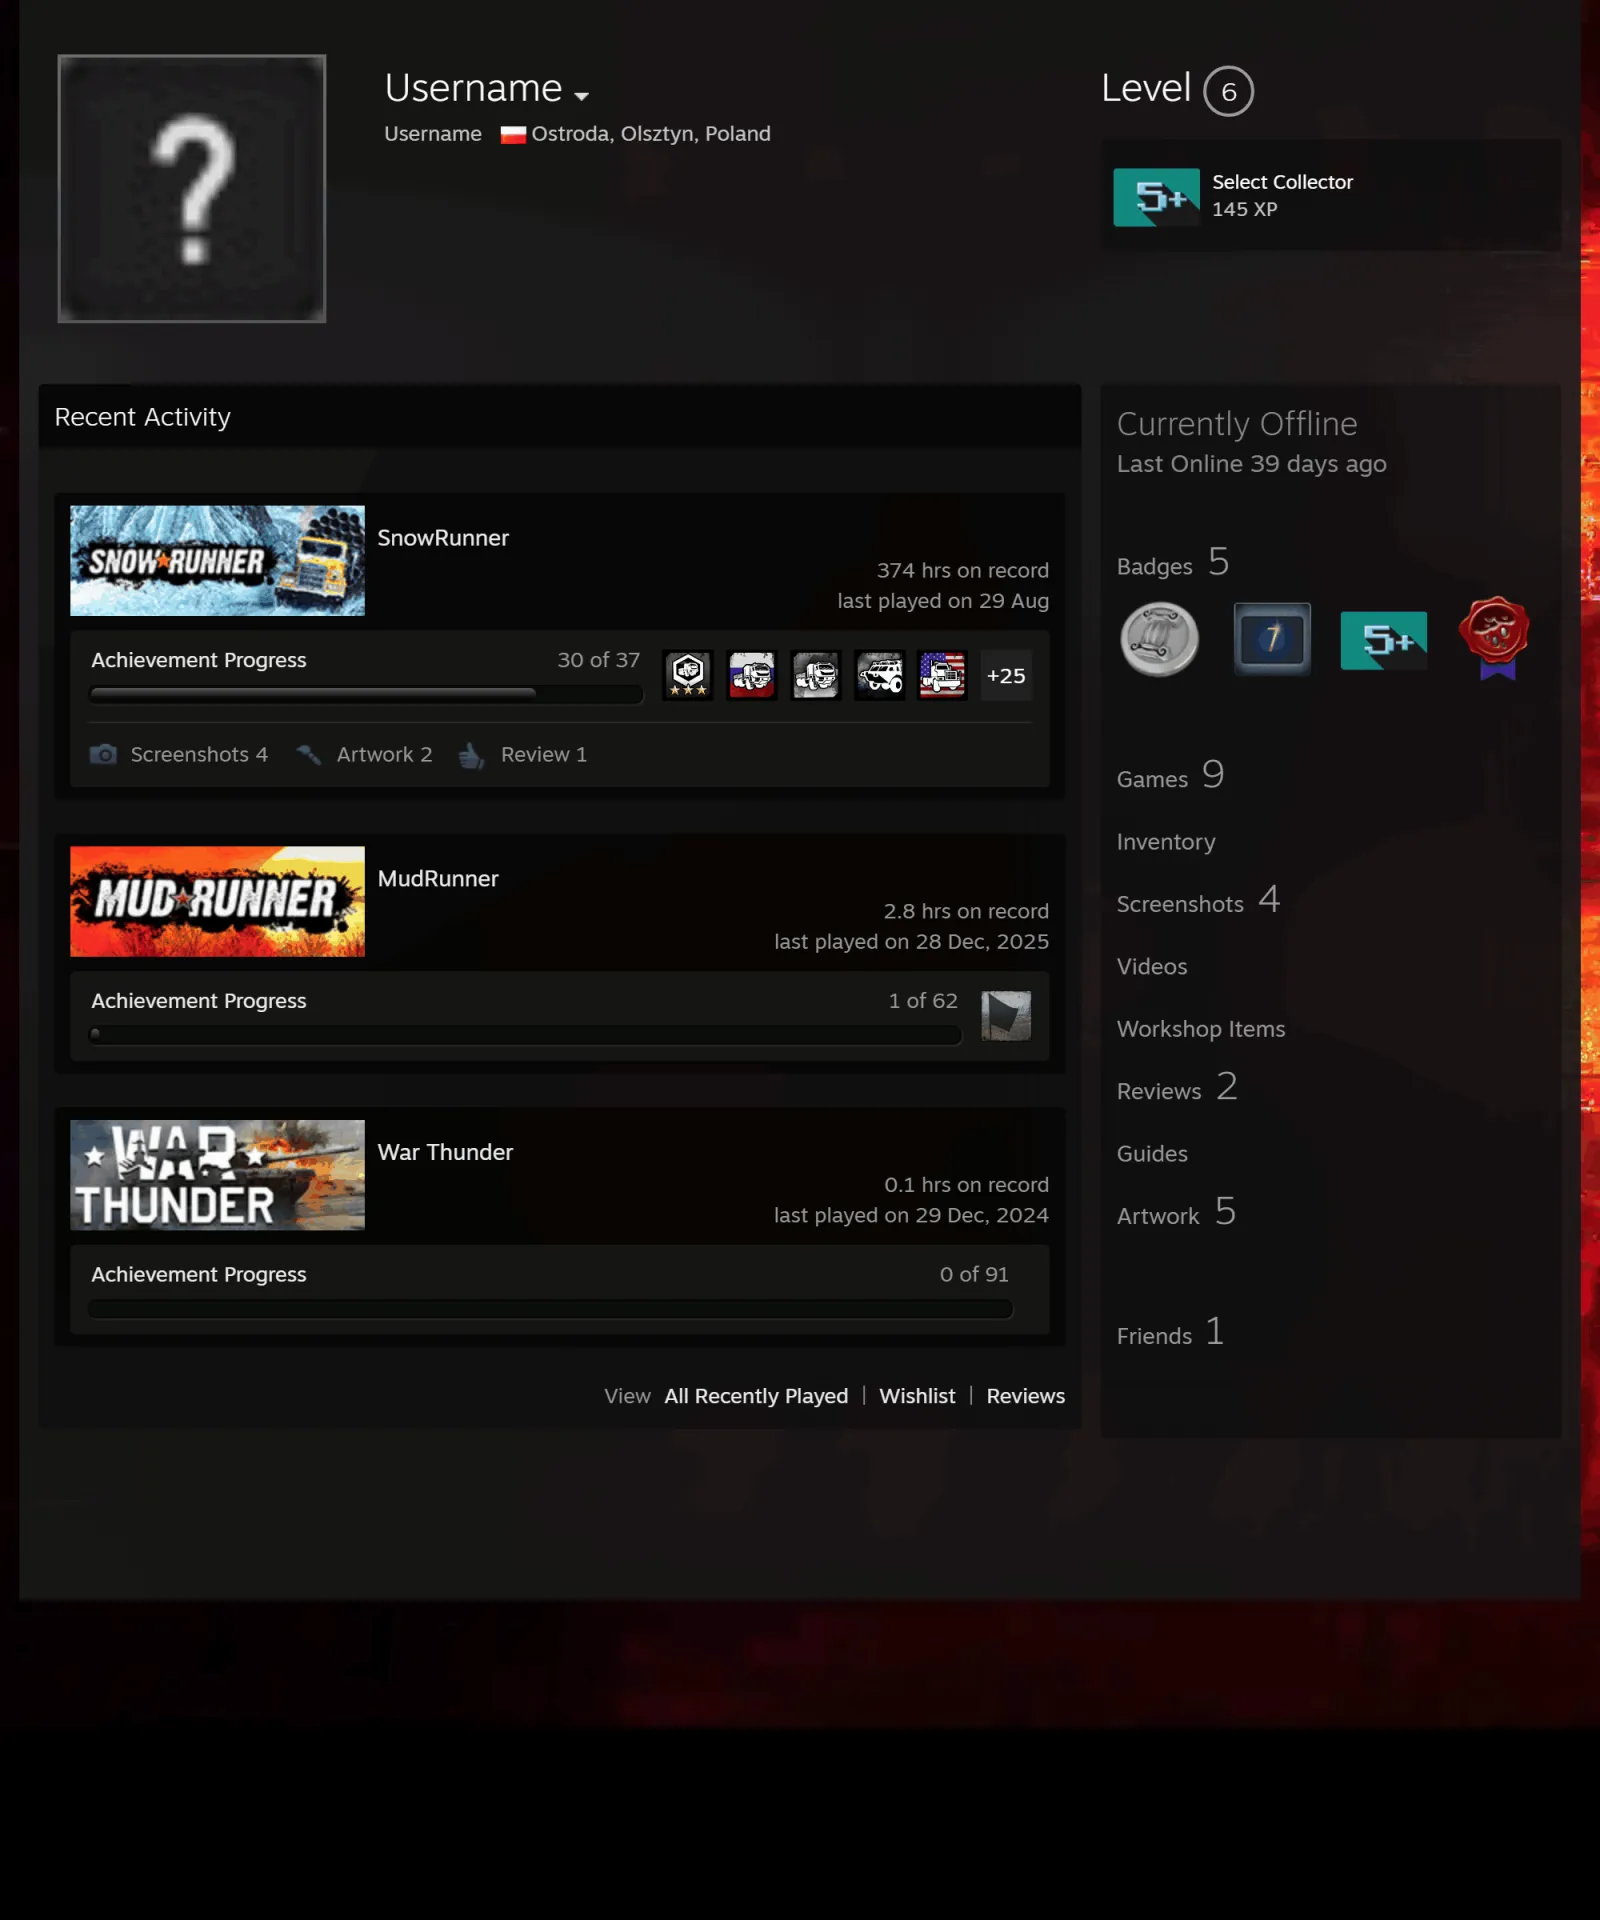Open the Reviews link next to Wishlist

(x=1026, y=1396)
